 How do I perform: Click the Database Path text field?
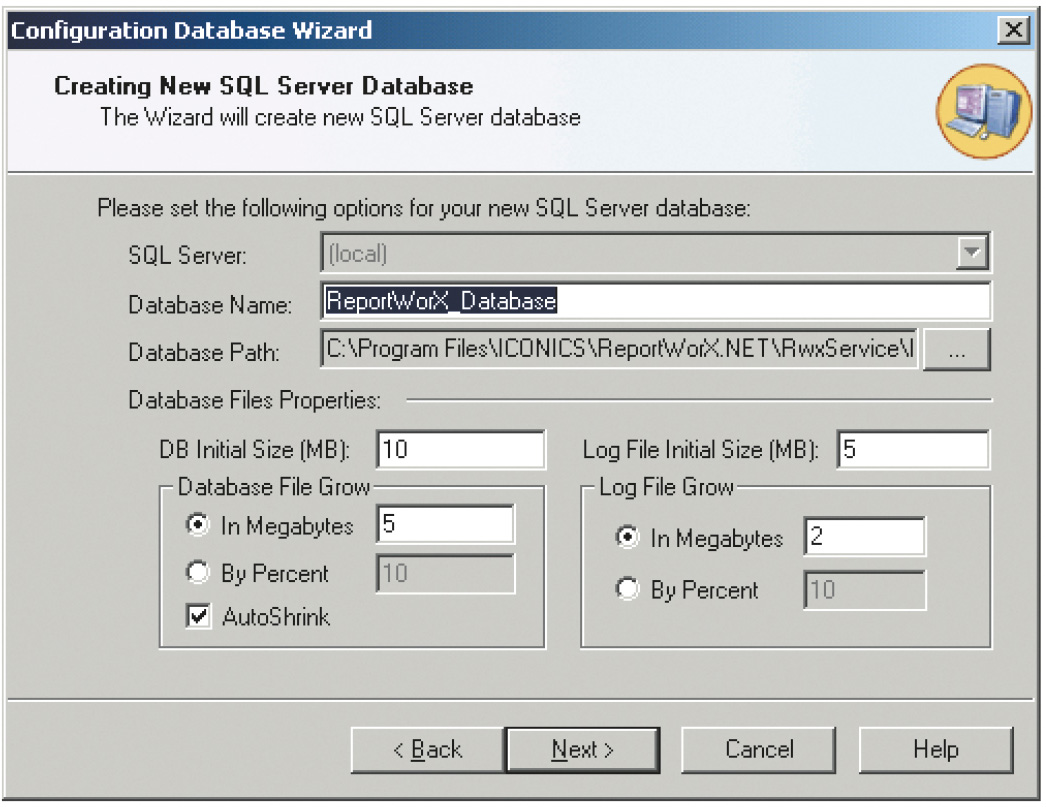[x=619, y=349]
